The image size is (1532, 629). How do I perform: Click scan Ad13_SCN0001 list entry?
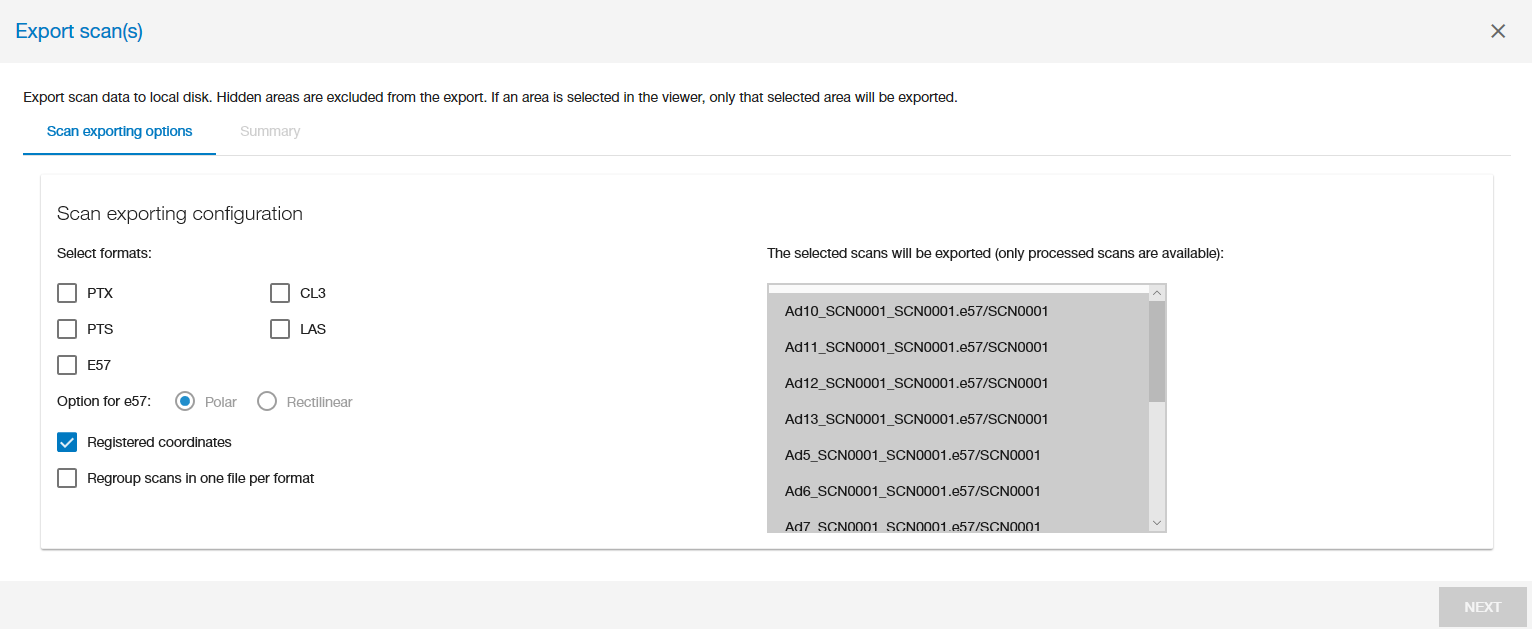[916, 419]
